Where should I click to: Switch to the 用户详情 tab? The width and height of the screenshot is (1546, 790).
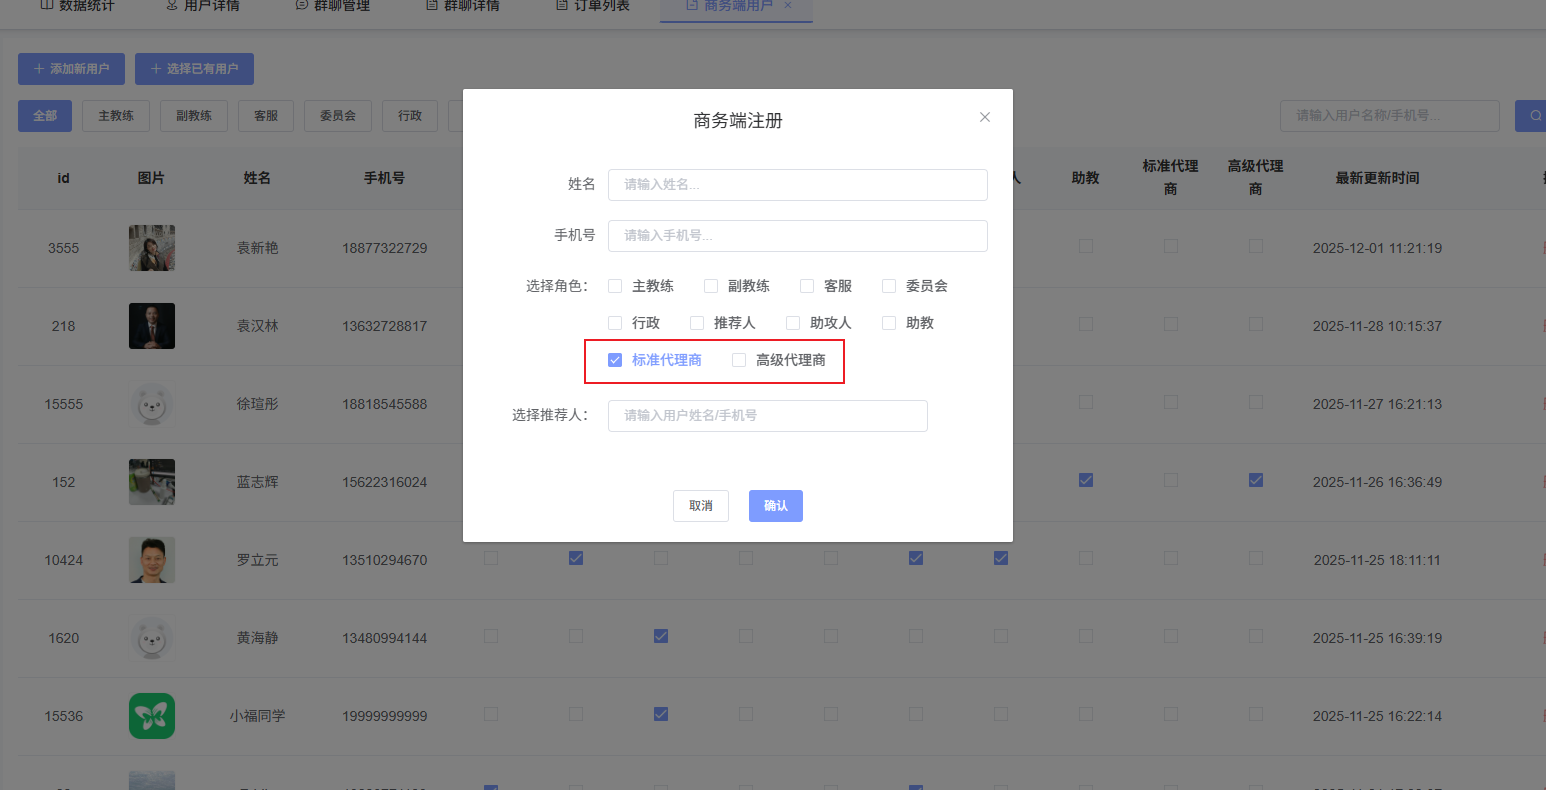click(201, 5)
